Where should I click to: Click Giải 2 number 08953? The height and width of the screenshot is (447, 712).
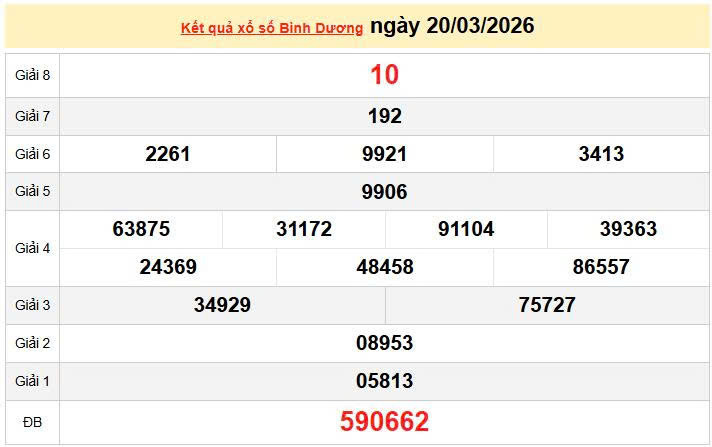click(385, 343)
